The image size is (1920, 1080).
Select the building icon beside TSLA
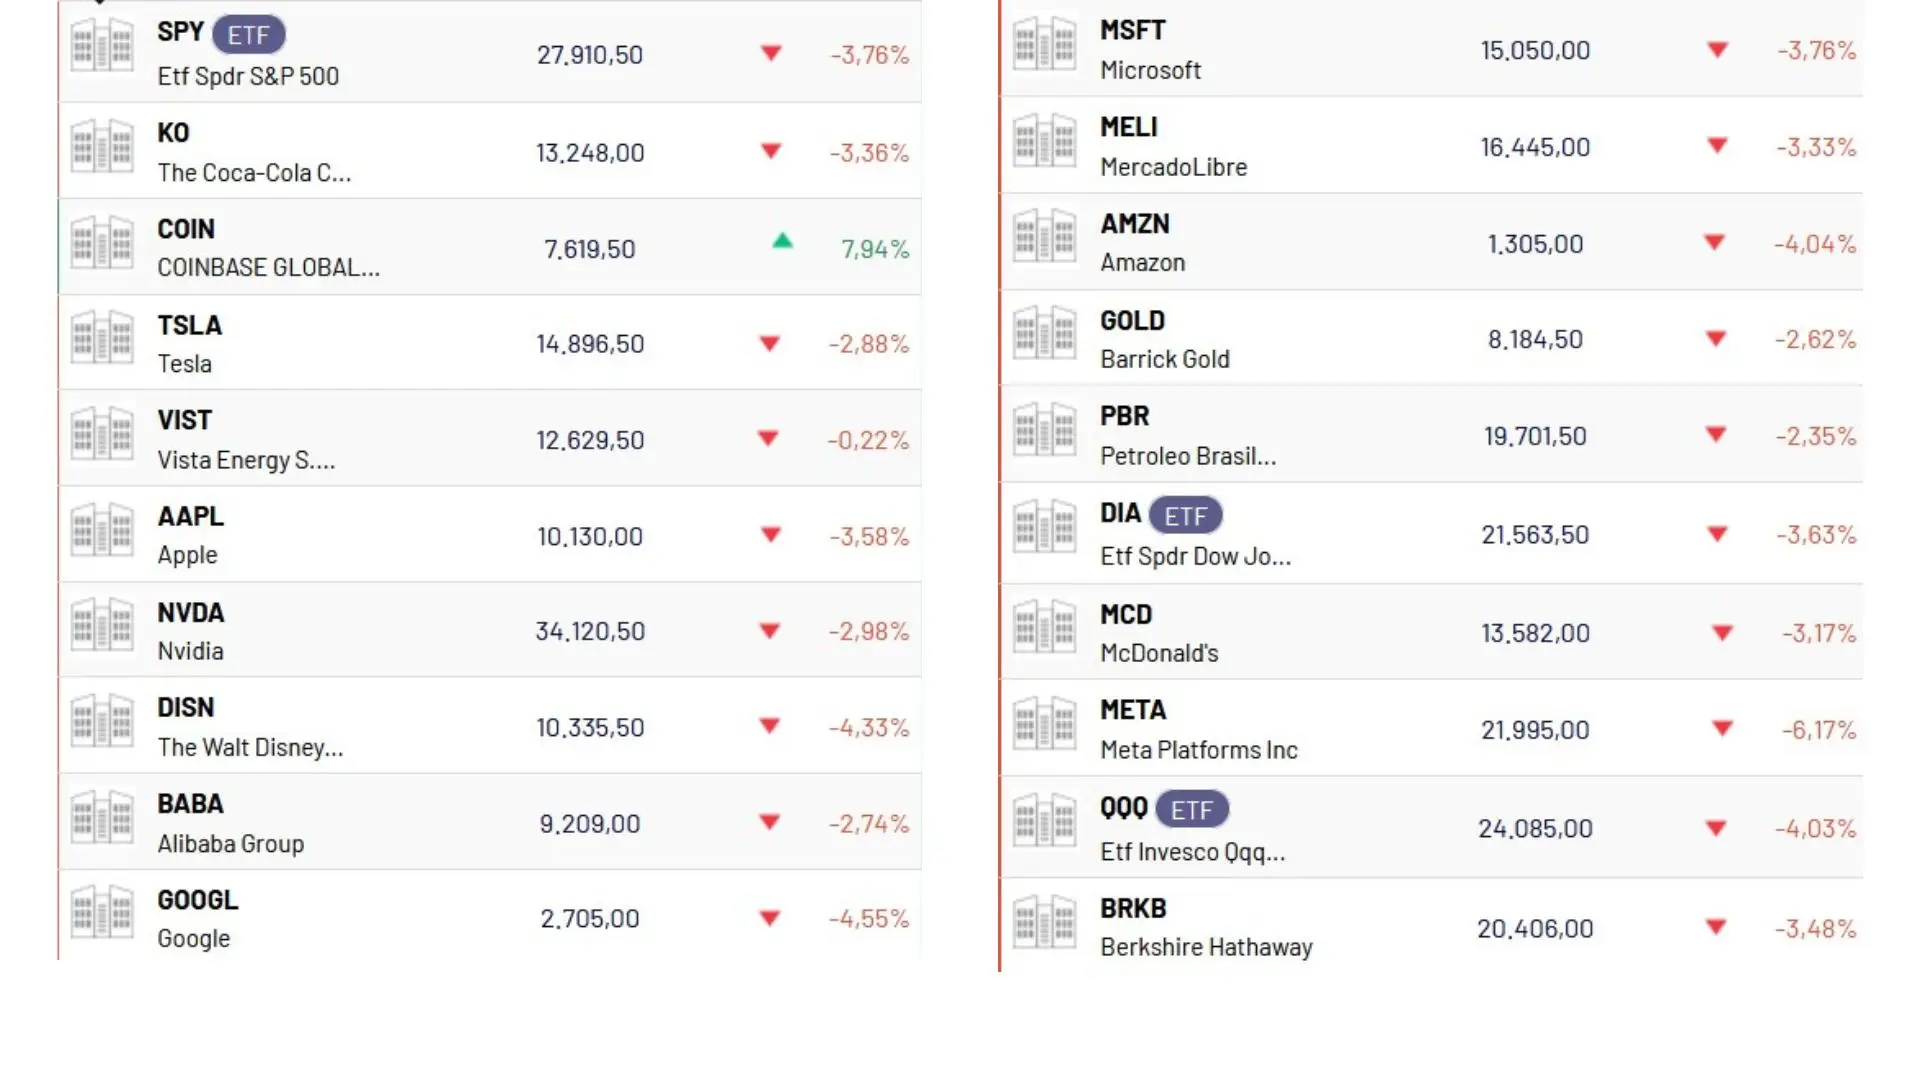[x=101, y=337]
